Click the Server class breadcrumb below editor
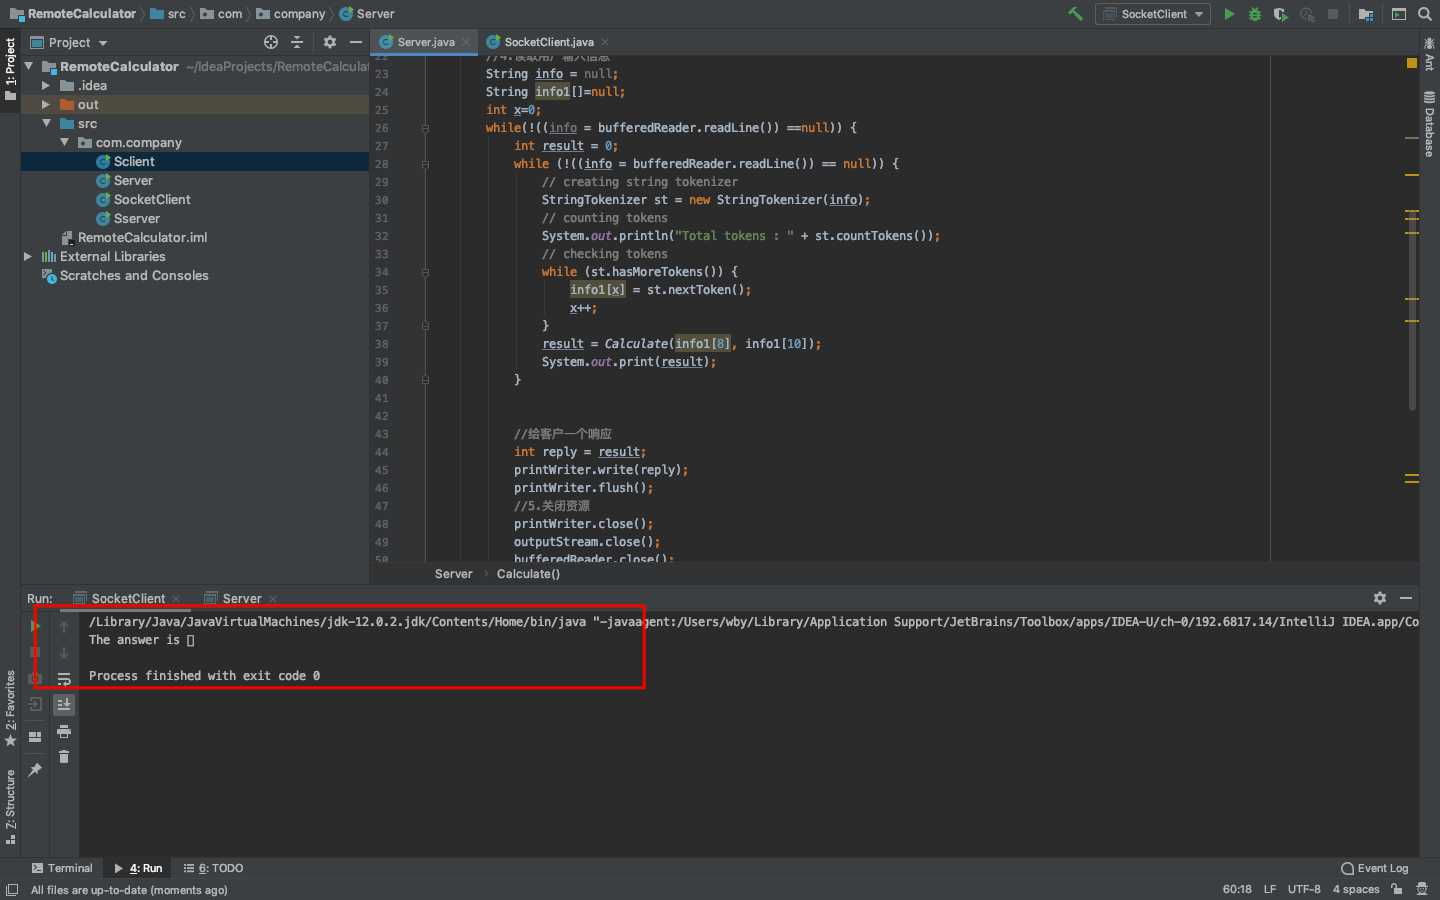The width and height of the screenshot is (1440, 900). [x=453, y=574]
